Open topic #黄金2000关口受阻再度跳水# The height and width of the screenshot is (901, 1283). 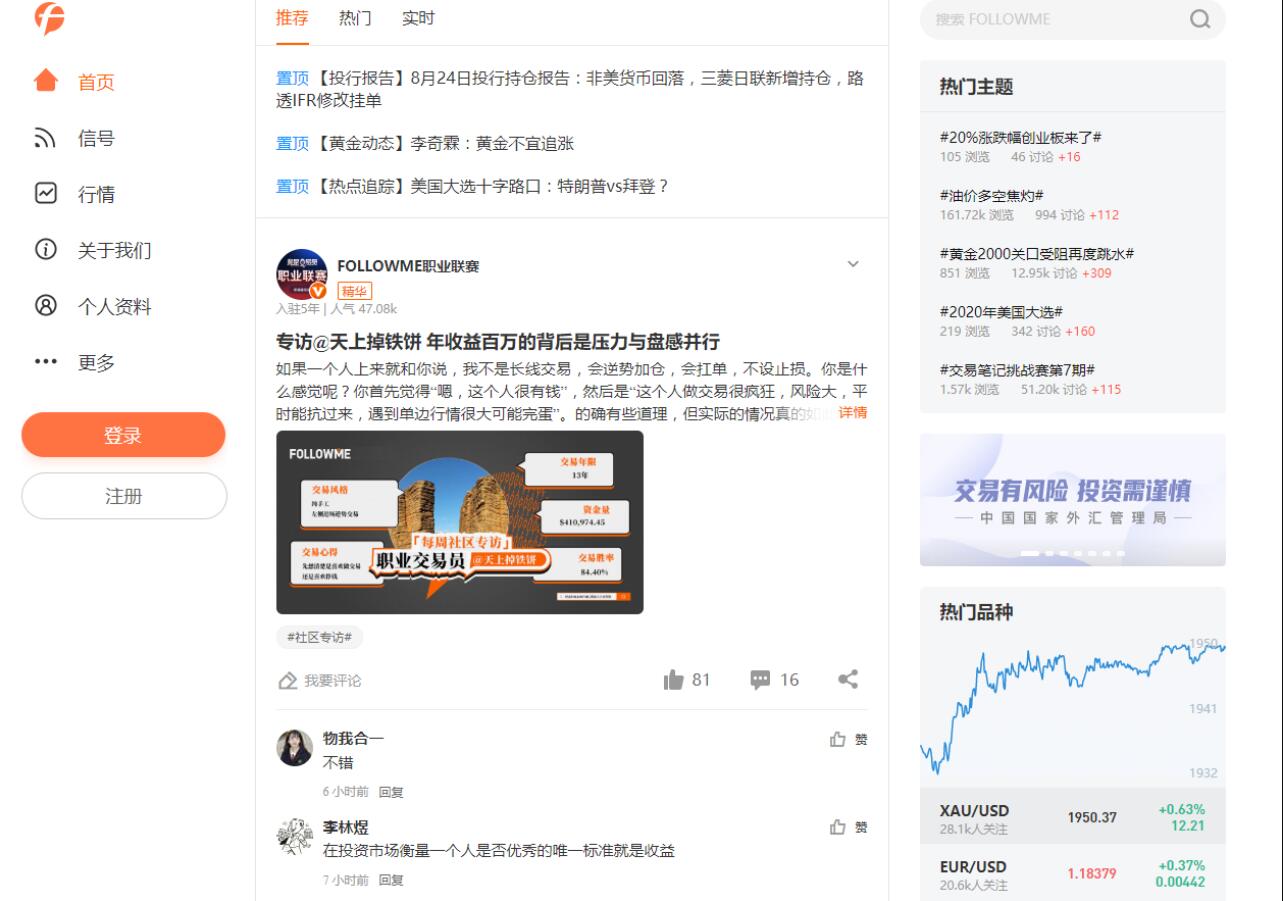[1037, 253]
